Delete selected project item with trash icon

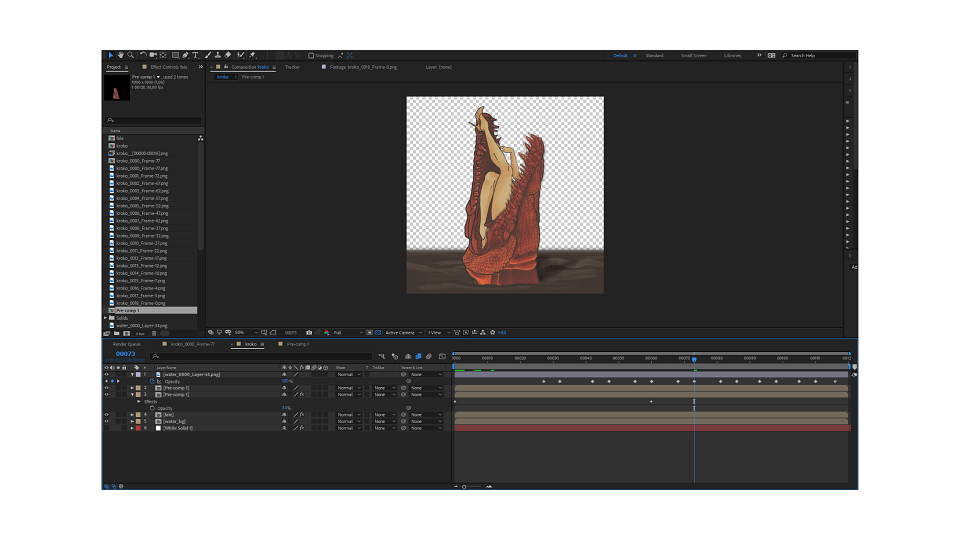[154, 333]
